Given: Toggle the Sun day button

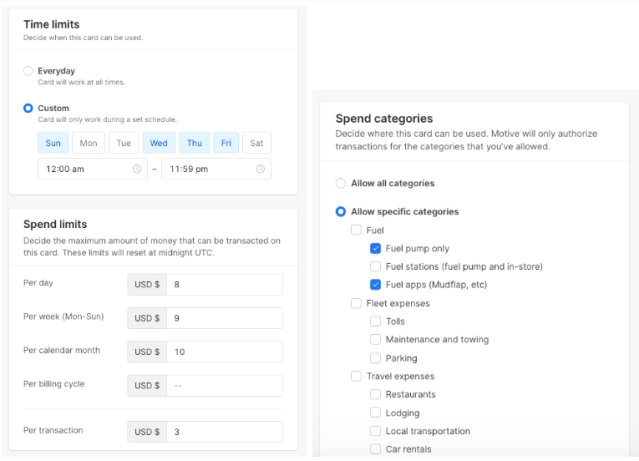Looking at the screenshot, I should pos(54,143).
